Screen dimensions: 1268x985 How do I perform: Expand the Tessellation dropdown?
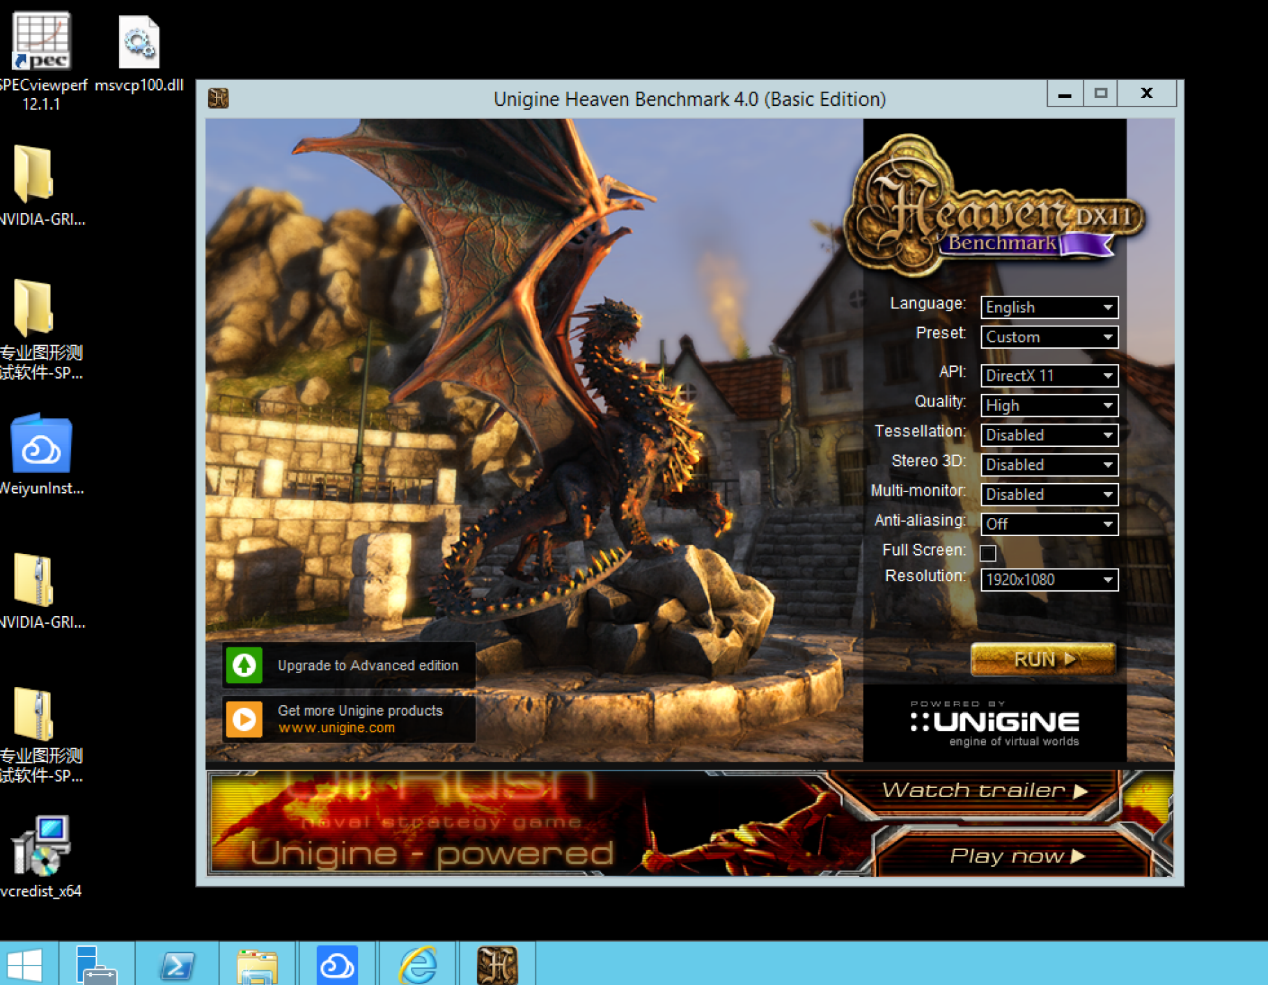click(x=1049, y=435)
